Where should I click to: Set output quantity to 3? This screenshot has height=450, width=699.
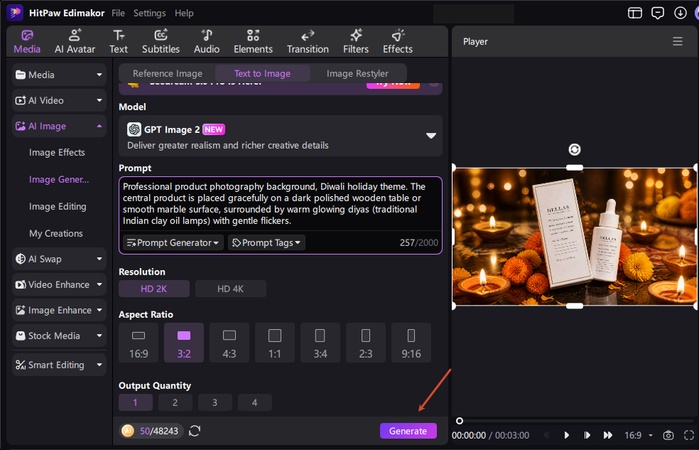coord(215,402)
